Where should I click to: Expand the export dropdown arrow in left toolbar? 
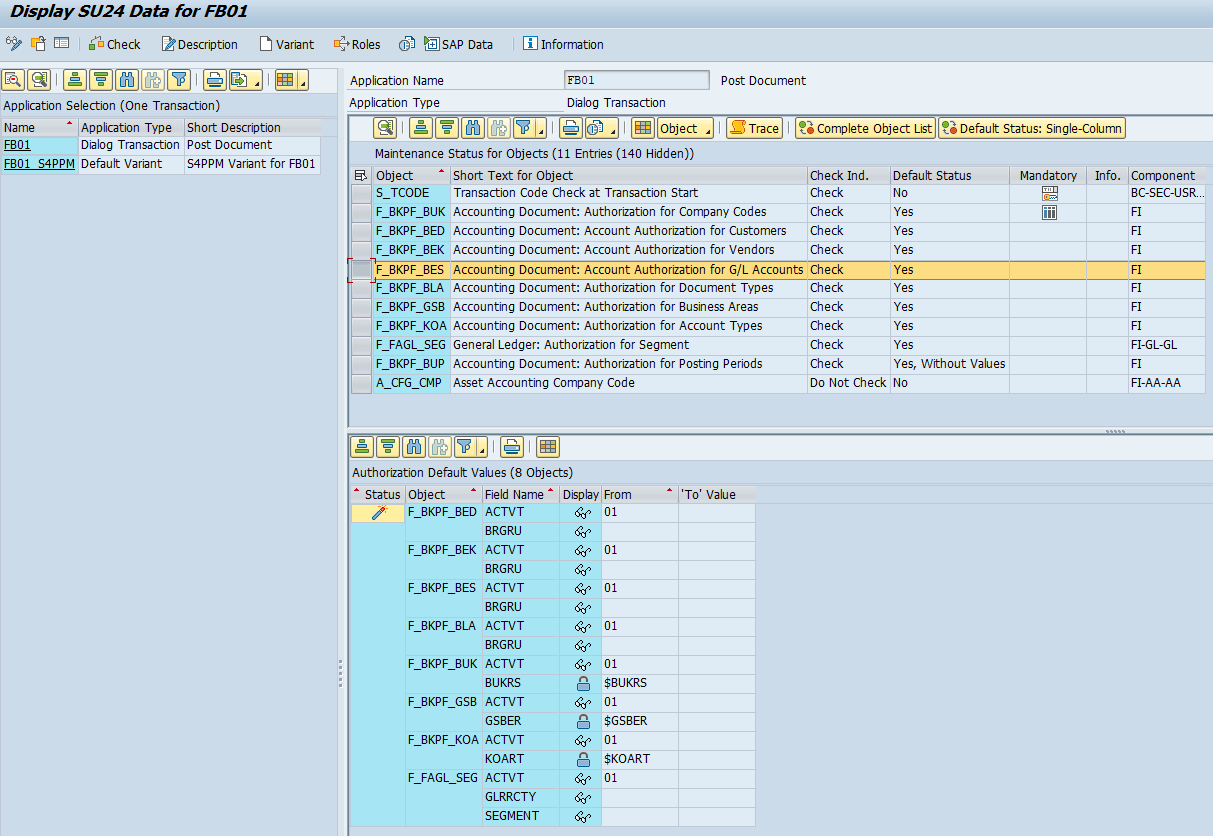click(x=256, y=81)
